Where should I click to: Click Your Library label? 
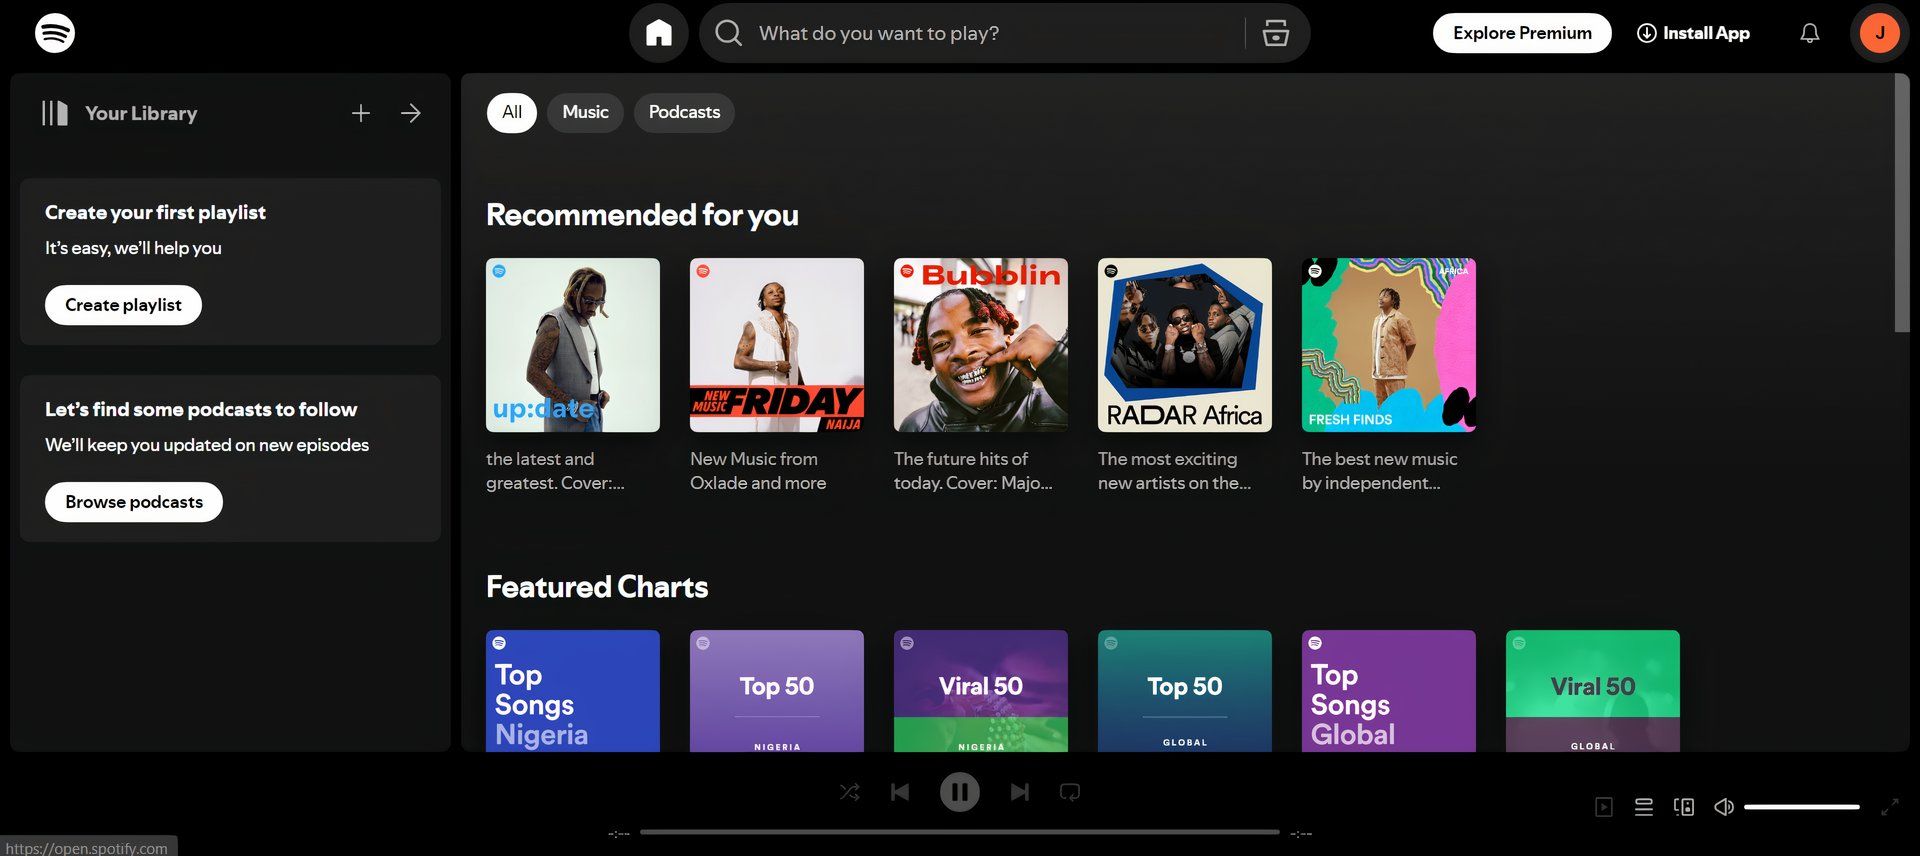coord(141,113)
